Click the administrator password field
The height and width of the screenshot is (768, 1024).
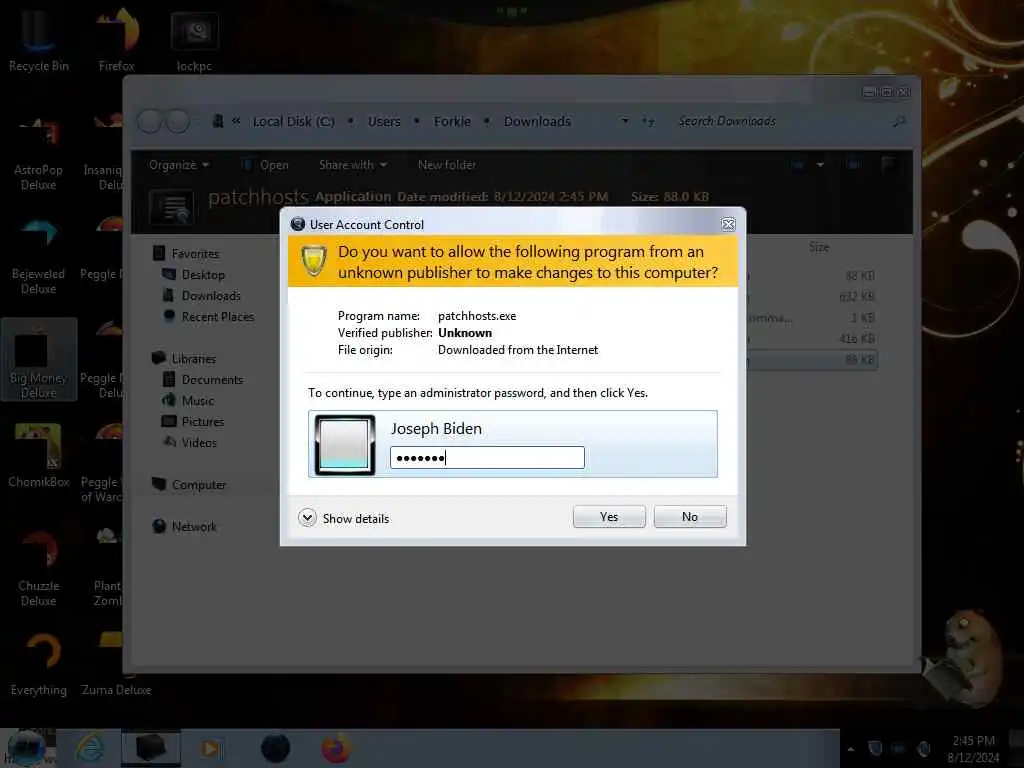pyautogui.click(x=487, y=458)
